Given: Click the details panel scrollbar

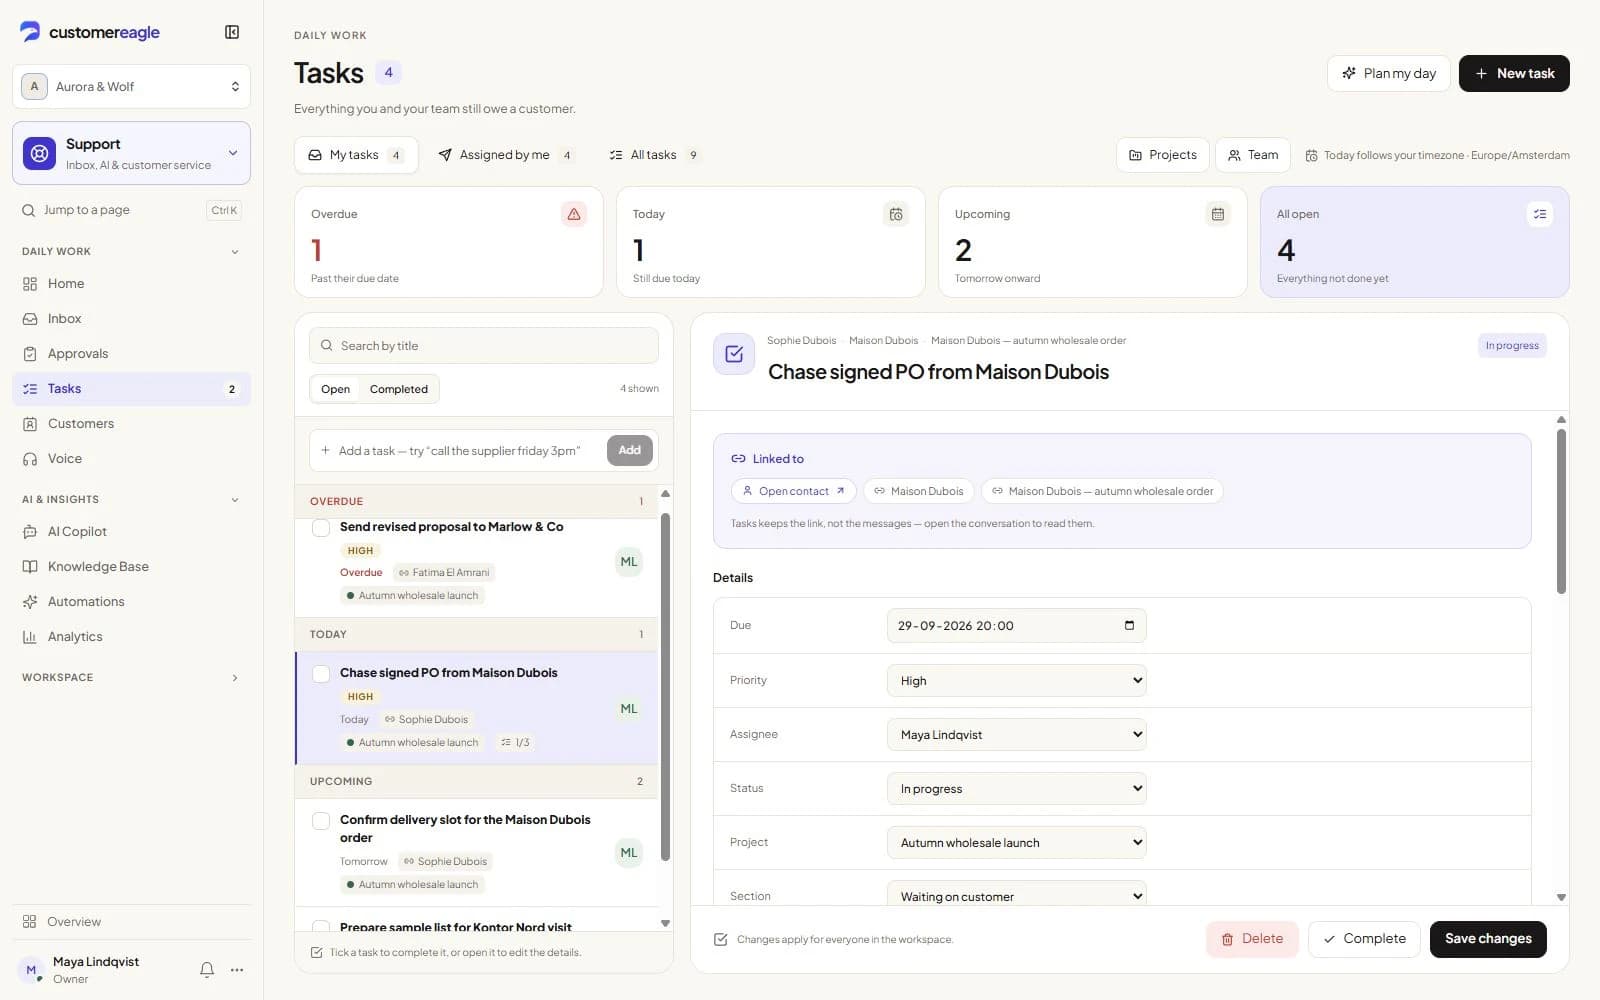Looking at the screenshot, I should [1561, 511].
